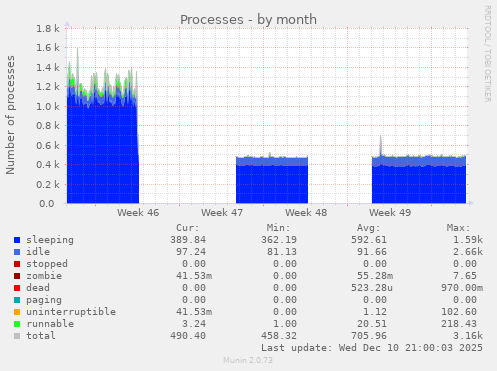Click the 'Number of processes' axis label

coord(10,115)
